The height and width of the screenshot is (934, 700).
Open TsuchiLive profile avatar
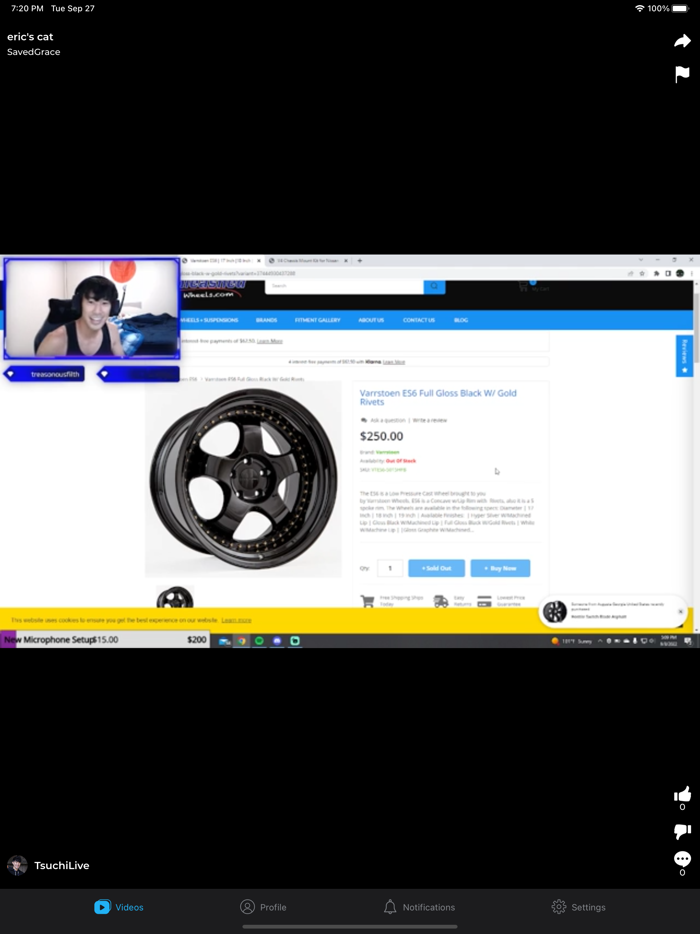click(17, 865)
